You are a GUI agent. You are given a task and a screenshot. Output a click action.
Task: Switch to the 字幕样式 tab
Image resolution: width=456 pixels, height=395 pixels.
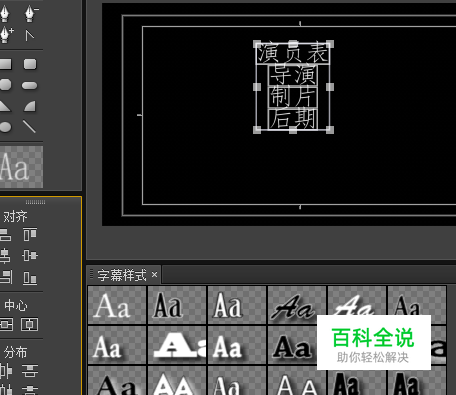tap(122, 275)
